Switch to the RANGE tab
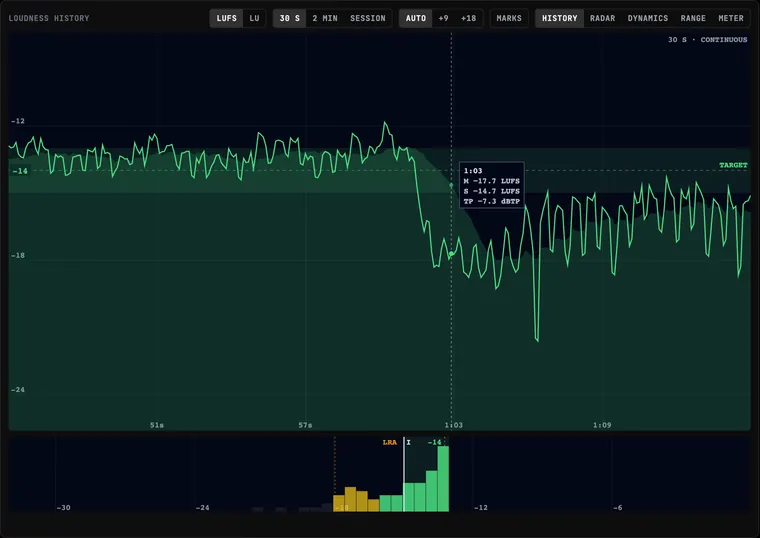The width and height of the screenshot is (760, 538). 693,18
